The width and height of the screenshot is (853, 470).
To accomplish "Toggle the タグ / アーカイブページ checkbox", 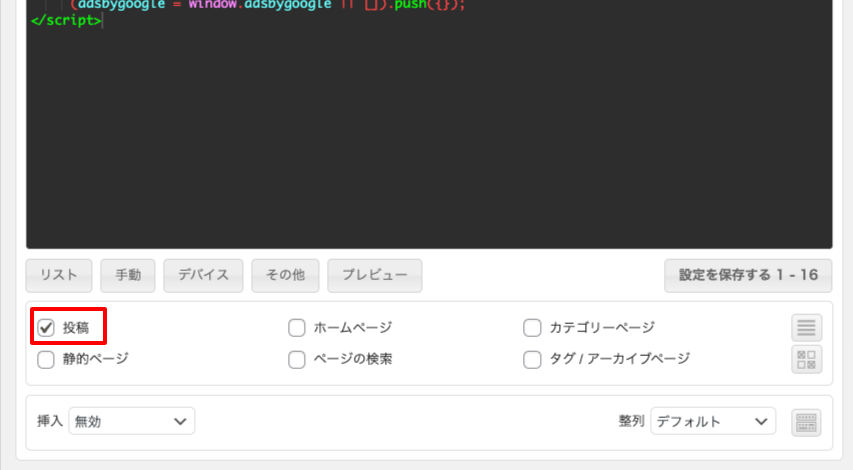I will (532, 359).
